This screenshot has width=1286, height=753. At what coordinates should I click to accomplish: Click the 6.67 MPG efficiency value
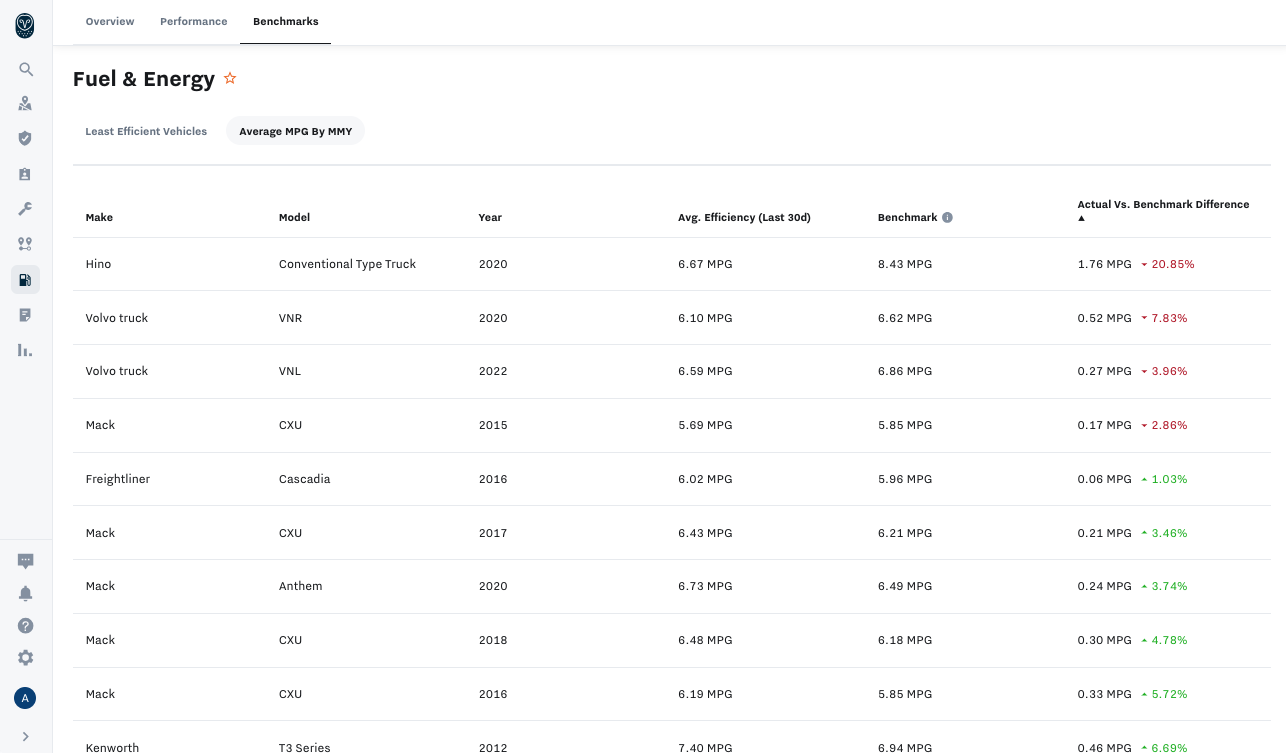(705, 264)
